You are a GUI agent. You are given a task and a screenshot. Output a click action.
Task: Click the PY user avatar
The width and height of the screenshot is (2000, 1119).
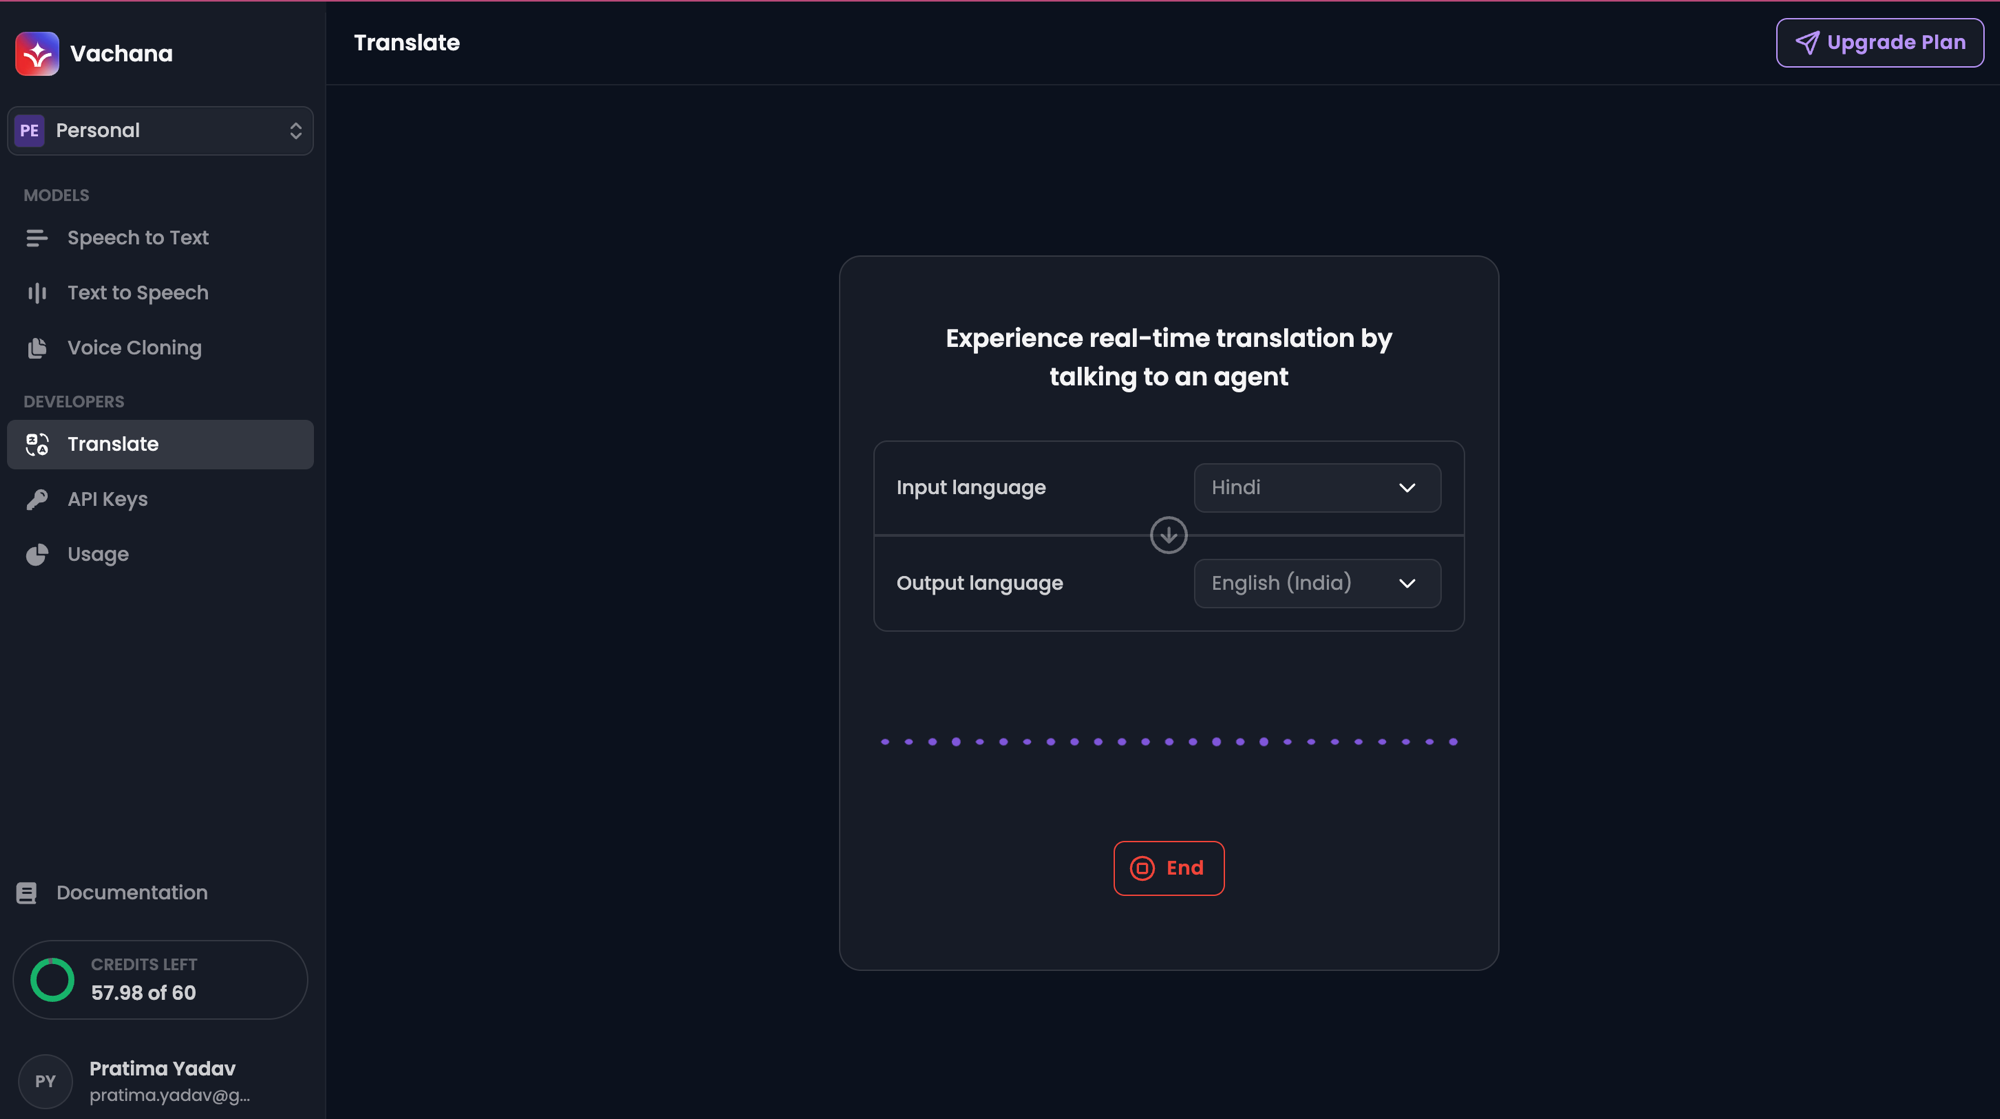[45, 1081]
